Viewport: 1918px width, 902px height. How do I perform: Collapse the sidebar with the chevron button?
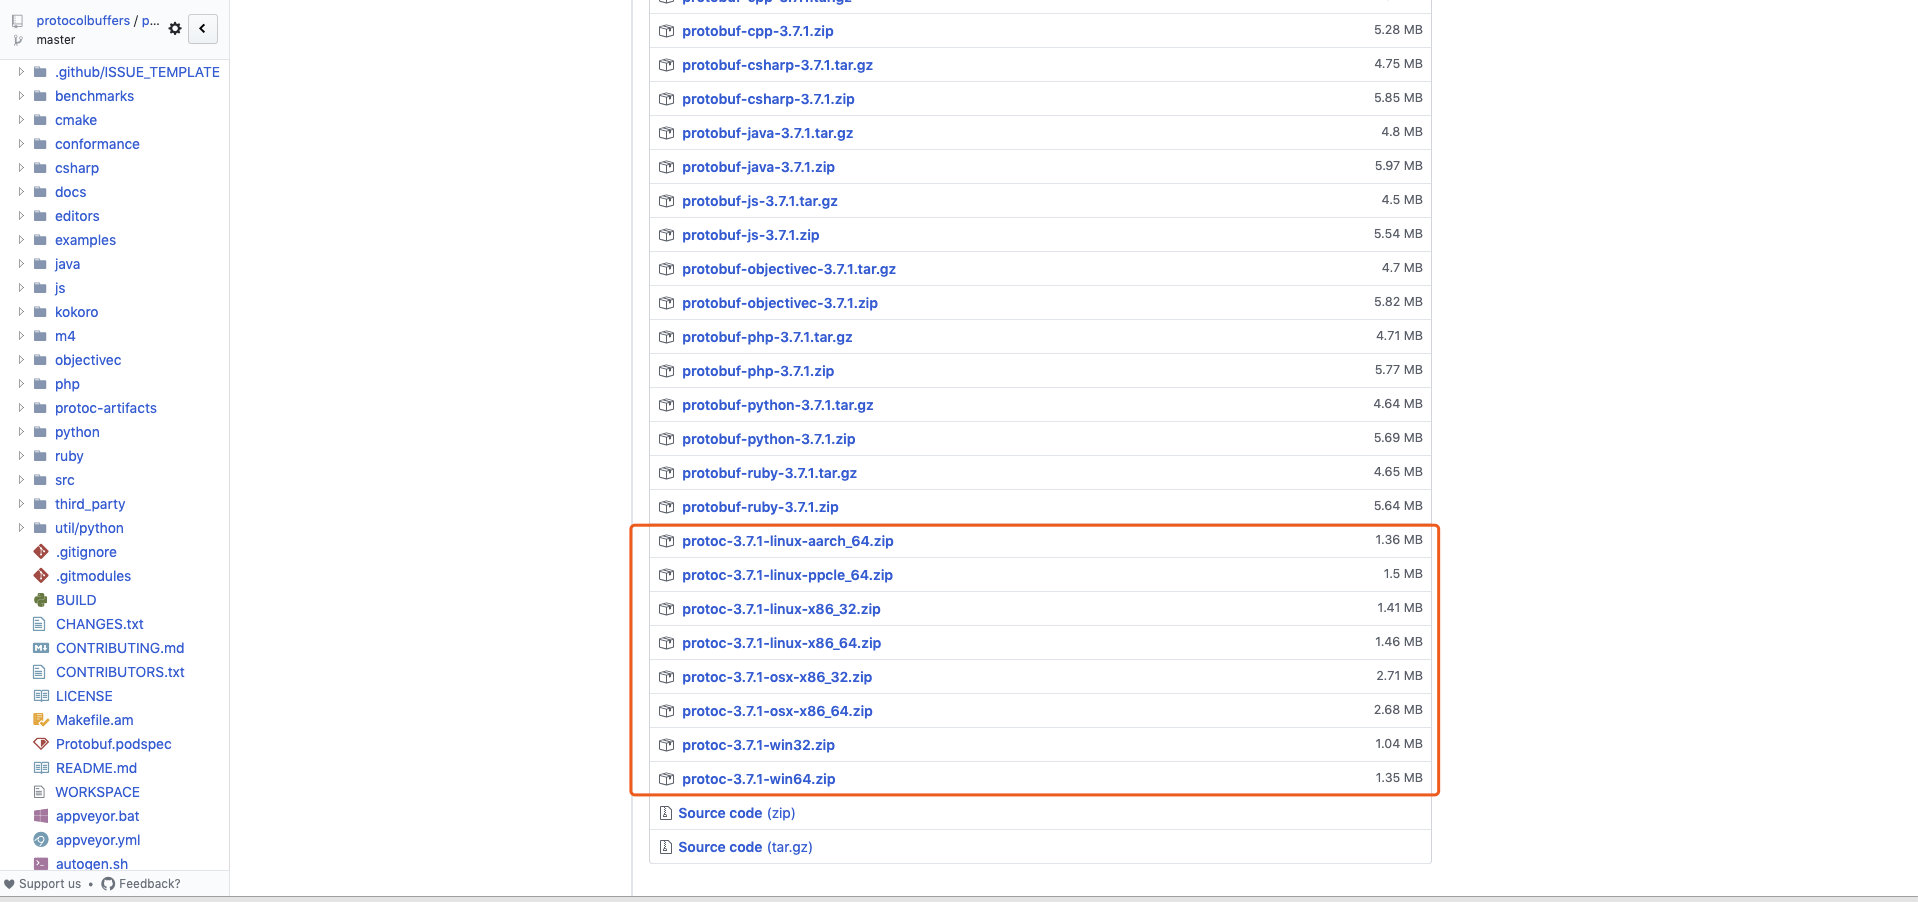203,29
